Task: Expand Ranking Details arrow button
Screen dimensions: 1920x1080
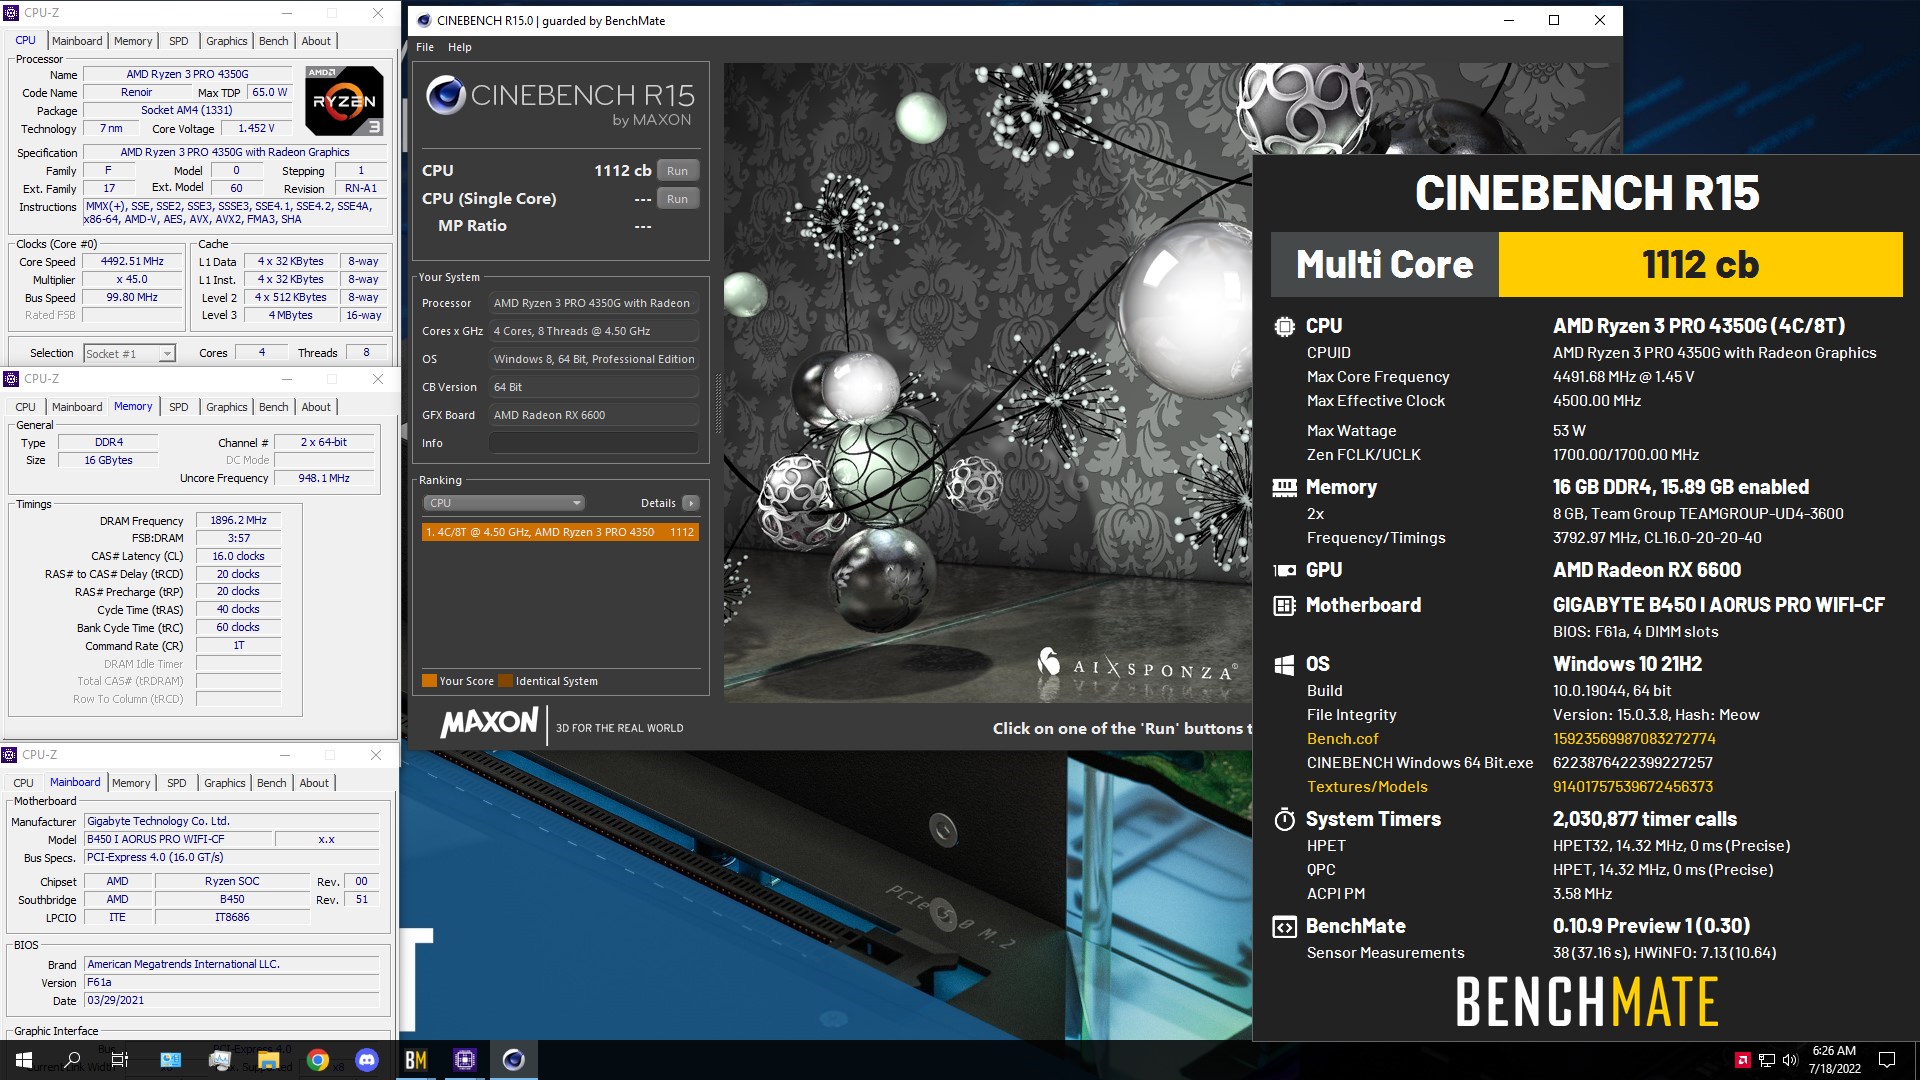Action: coord(690,503)
